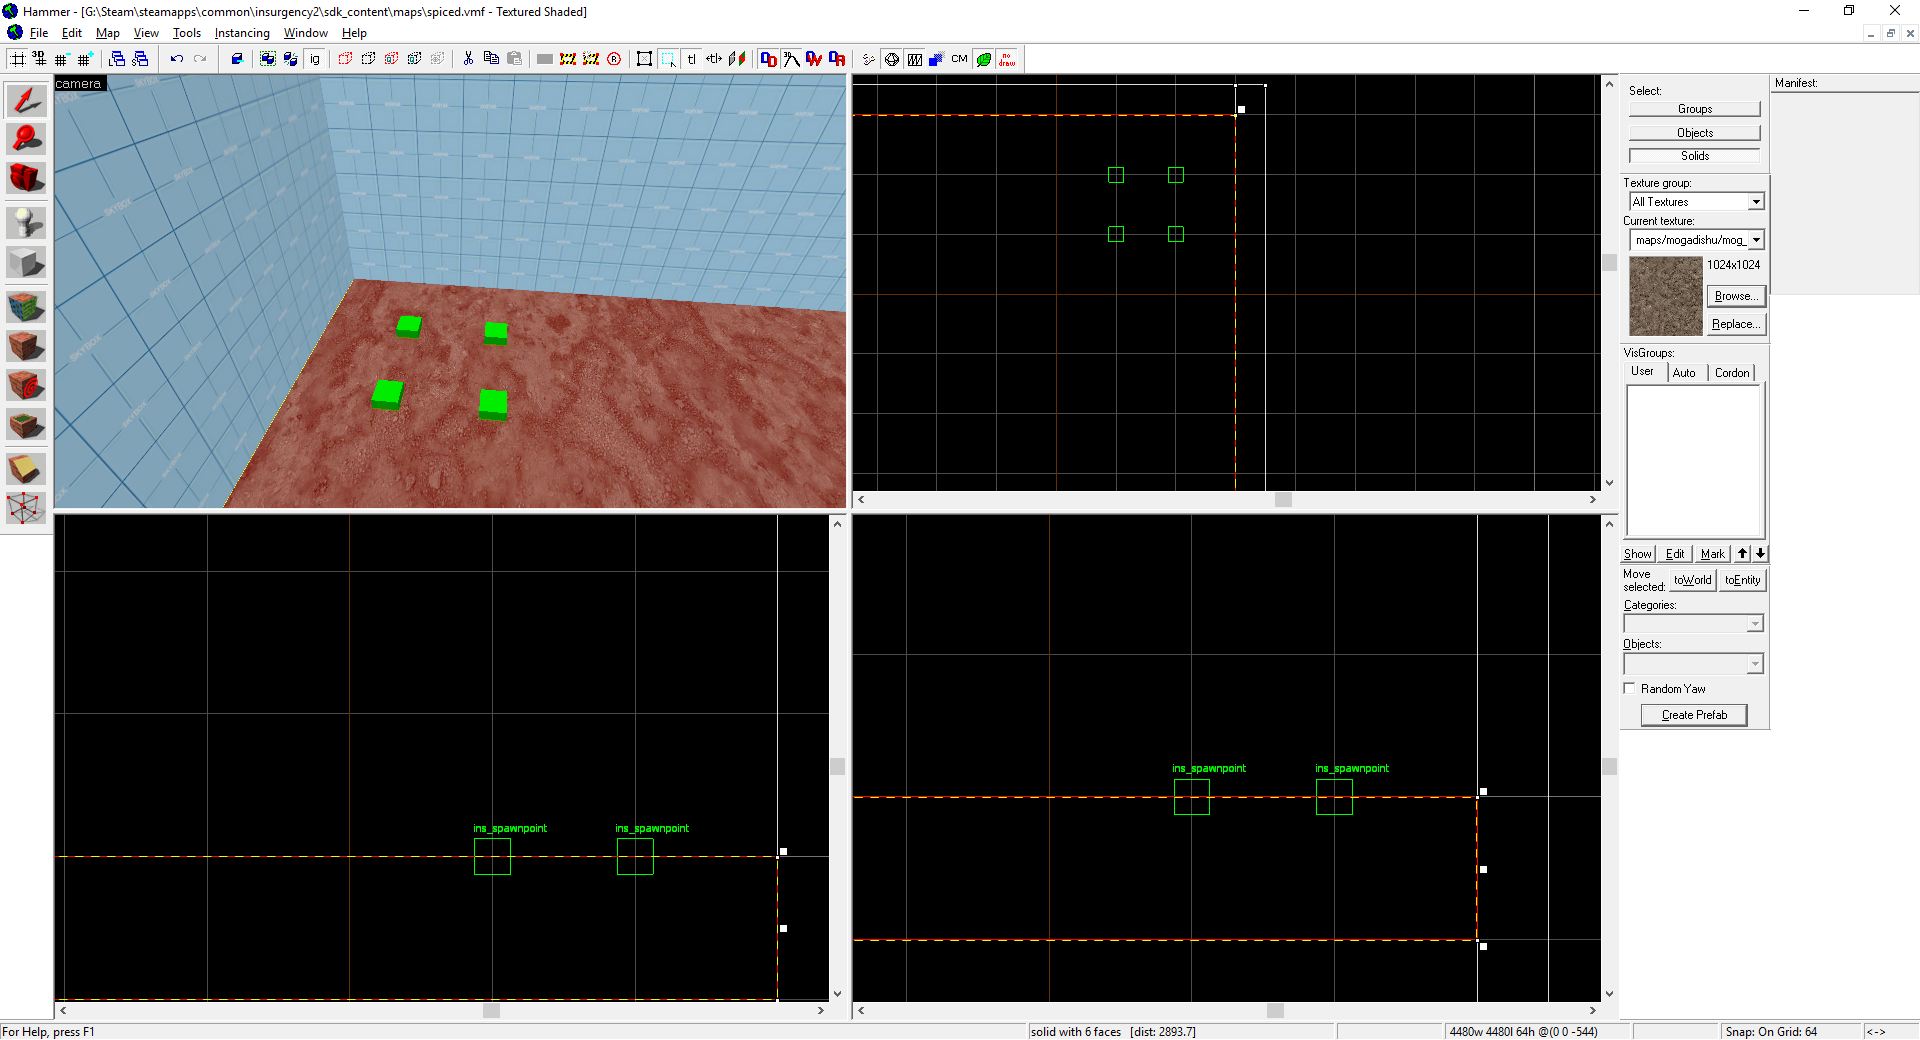Click the VisGroups move-up arrow button
The height and width of the screenshot is (1040, 1920).
(1743, 553)
